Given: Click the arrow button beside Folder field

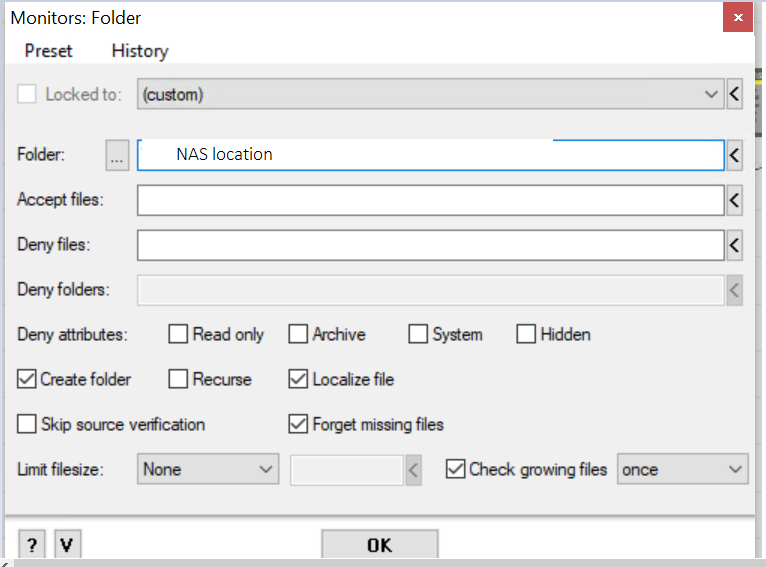Looking at the screenshot, I should click(734, 155).
